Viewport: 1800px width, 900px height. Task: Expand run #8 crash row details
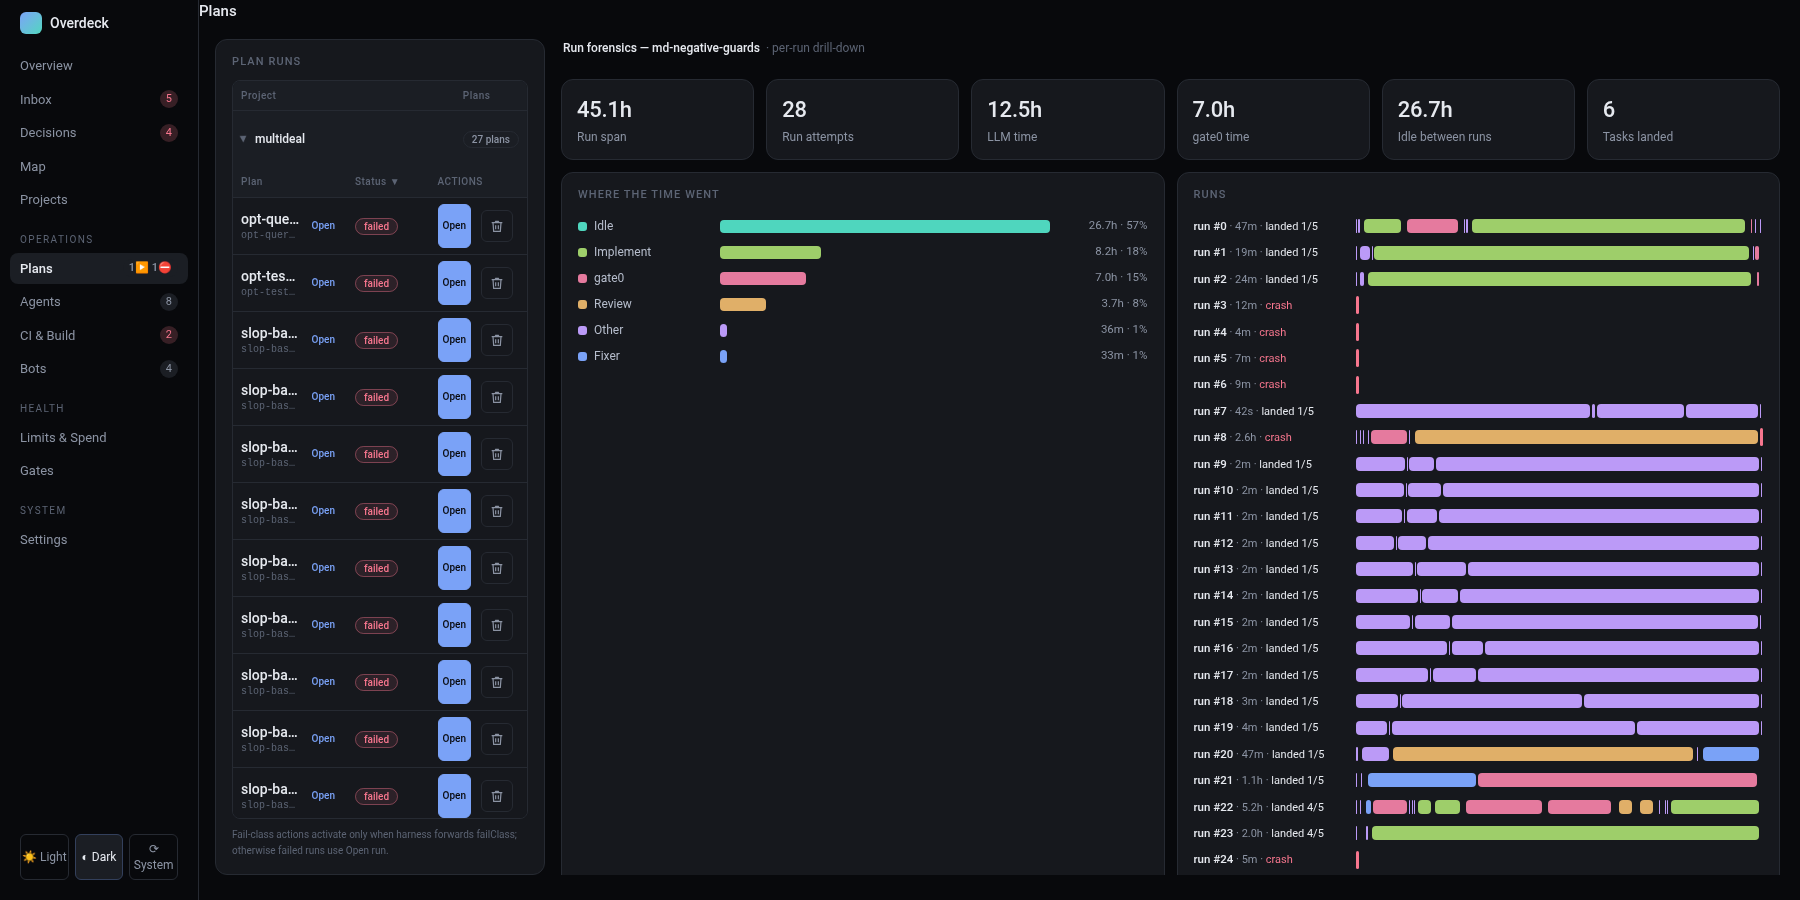(x=1242, y=437)
